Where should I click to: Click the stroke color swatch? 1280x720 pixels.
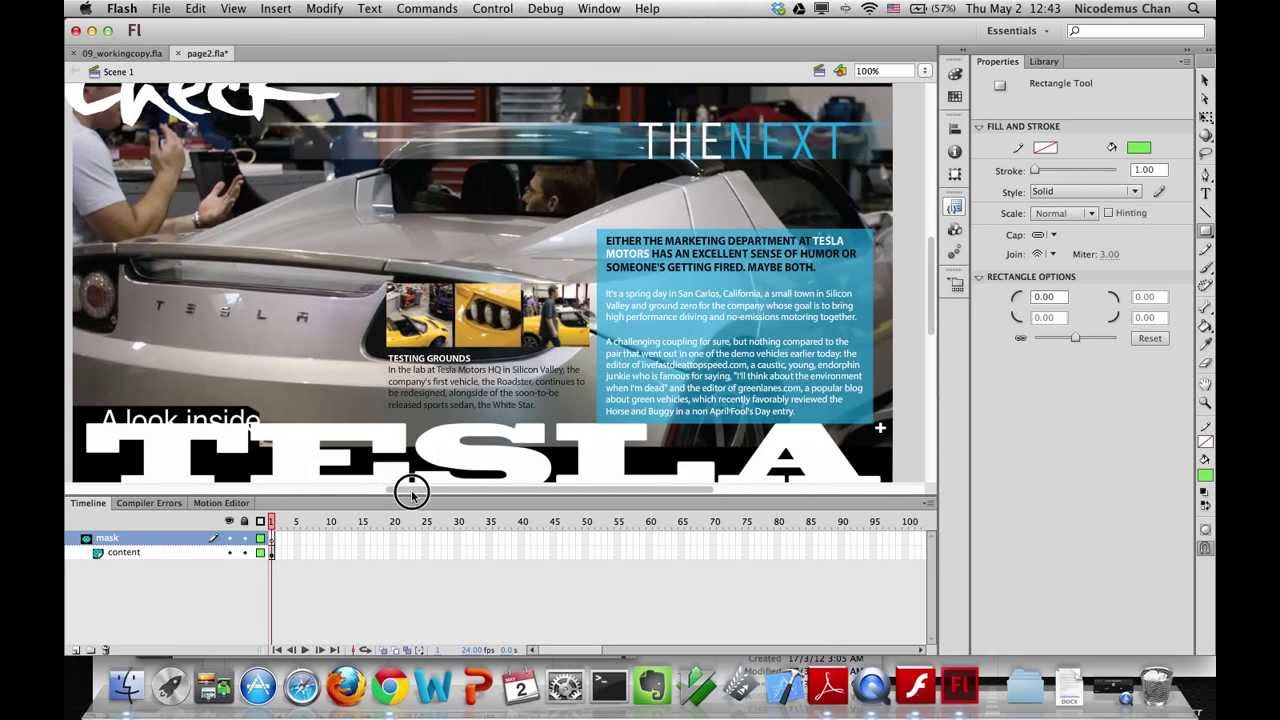click(1045, 148)
